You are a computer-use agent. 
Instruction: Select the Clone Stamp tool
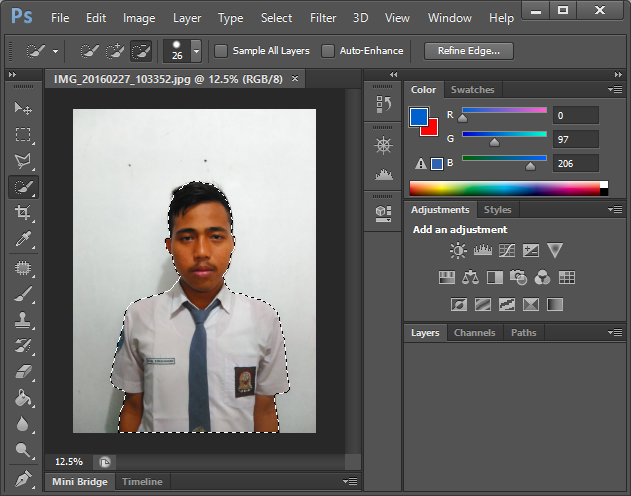(23, 320)
